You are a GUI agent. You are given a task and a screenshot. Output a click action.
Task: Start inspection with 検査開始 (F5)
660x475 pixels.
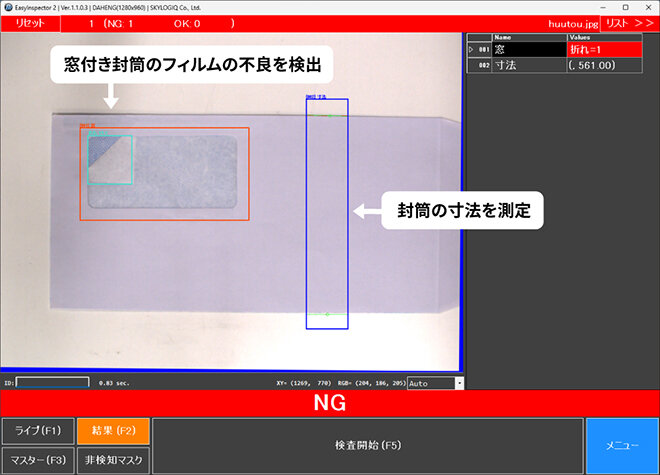(368, 446)
